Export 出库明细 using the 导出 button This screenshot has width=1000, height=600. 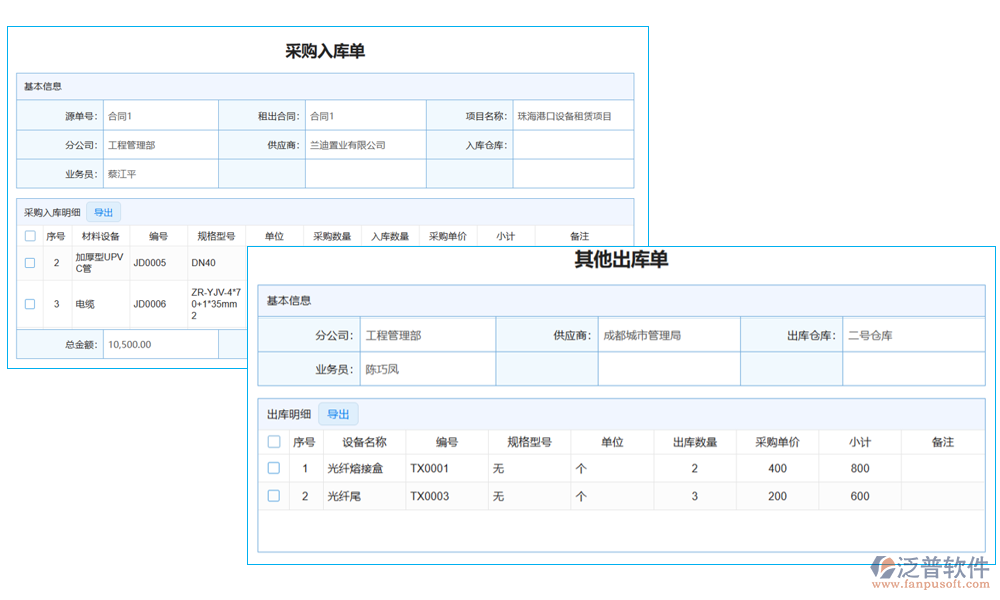pos(338,413)
